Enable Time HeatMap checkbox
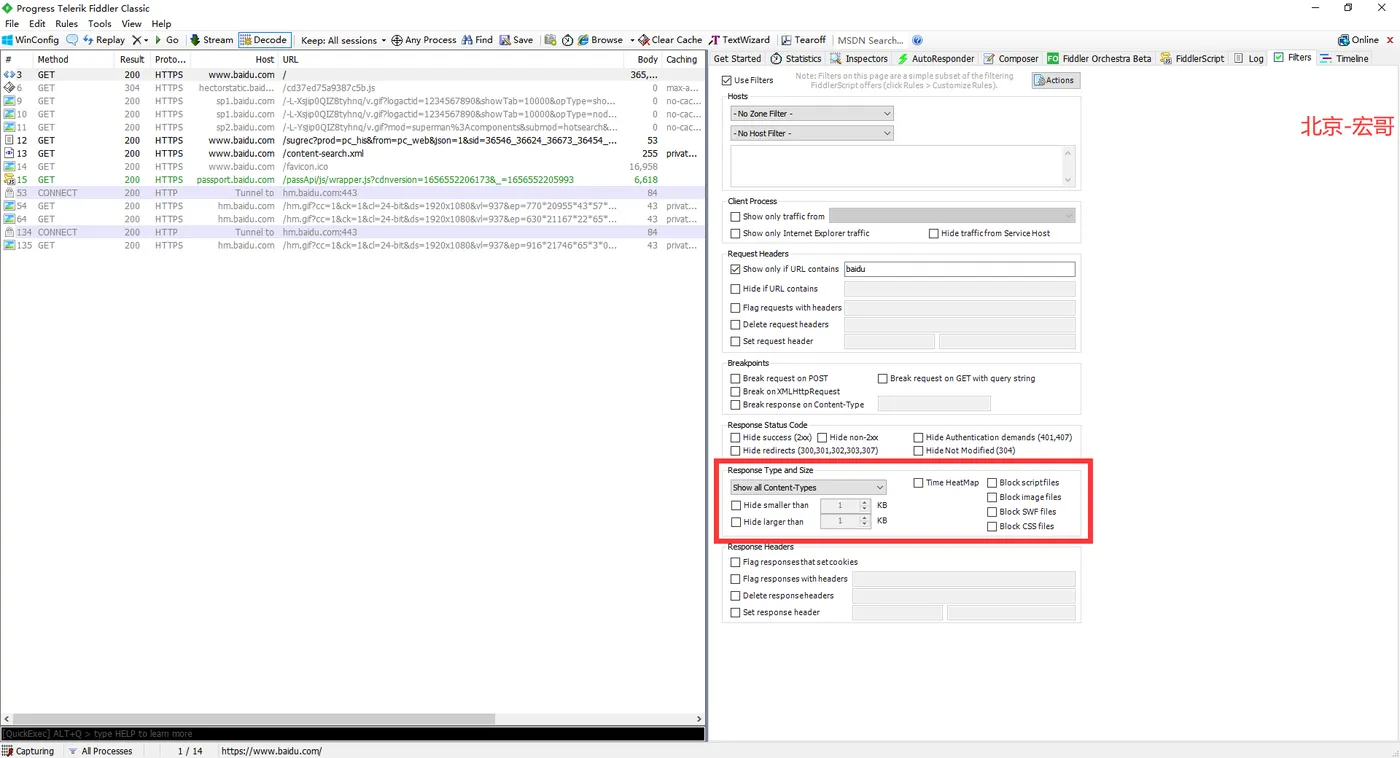Viewport: 1400px width, 758px height. point(918,483)
